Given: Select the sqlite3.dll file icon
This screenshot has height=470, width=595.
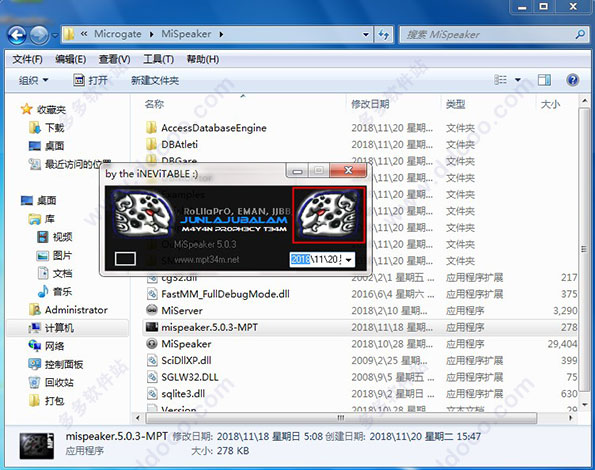Looking at the screenshot, I should 152,393.
